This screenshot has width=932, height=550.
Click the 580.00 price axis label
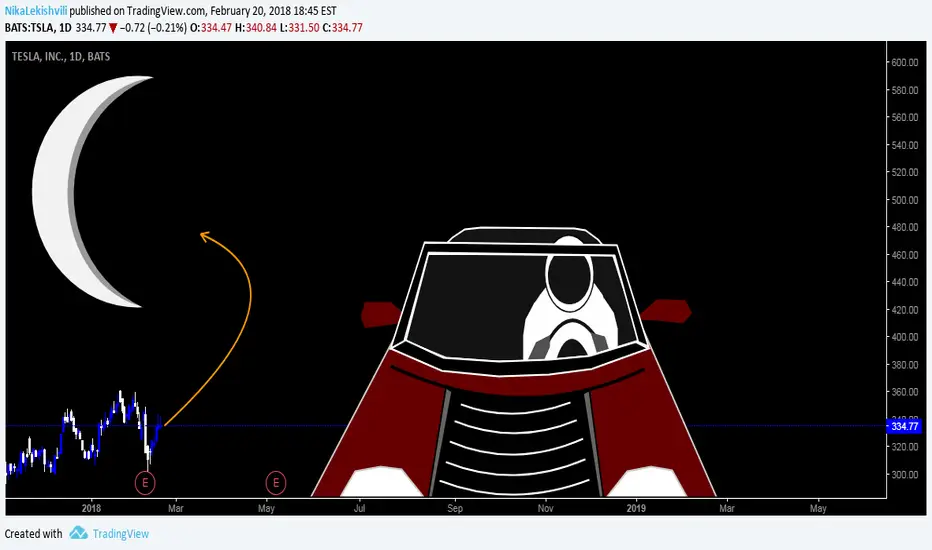tap(905, 90)
